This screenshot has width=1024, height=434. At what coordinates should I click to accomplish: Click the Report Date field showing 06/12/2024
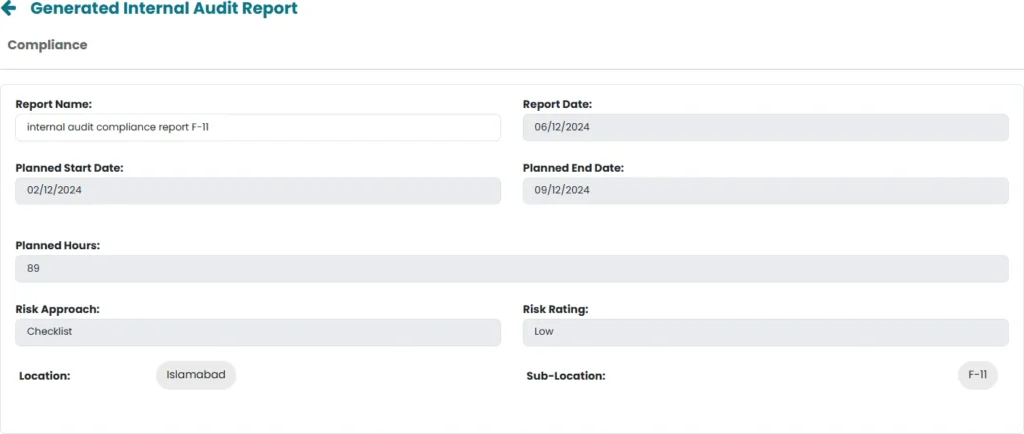pyautogui.click(x=765, y=127)
